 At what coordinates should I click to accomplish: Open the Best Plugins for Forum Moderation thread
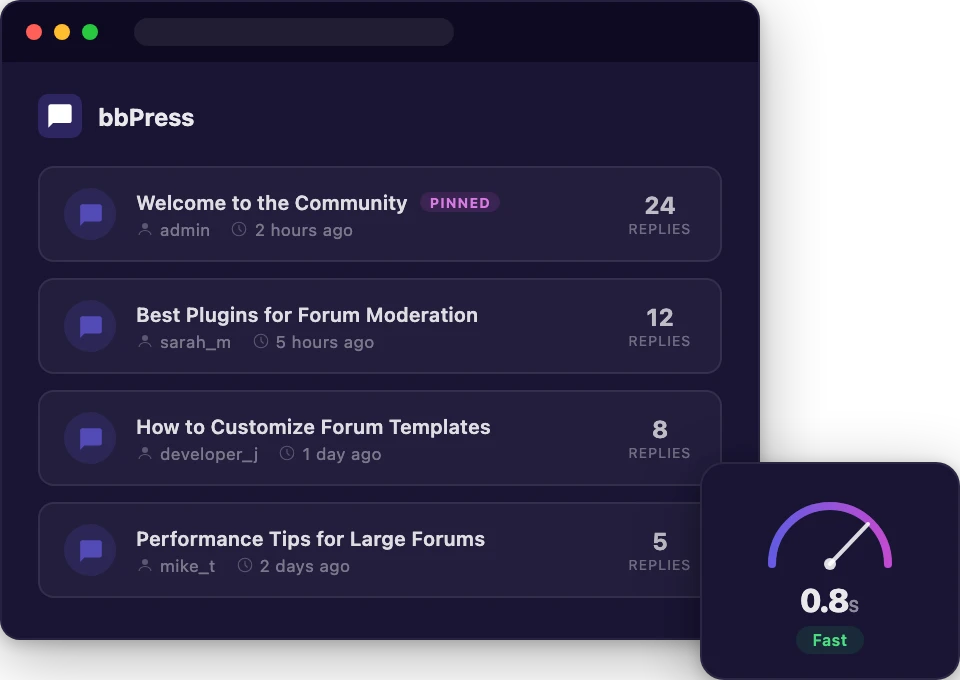[307, 315]
